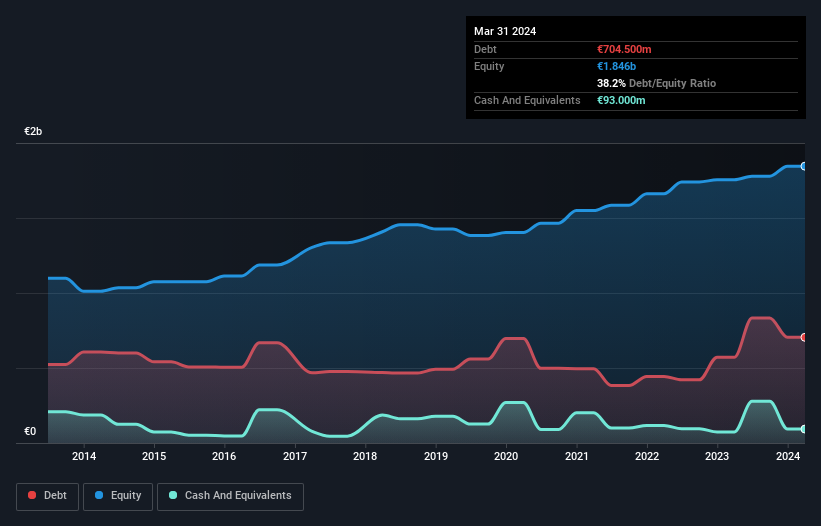Click the 2023 x-axis label
The image size is (821, 526).
(717, 456)
